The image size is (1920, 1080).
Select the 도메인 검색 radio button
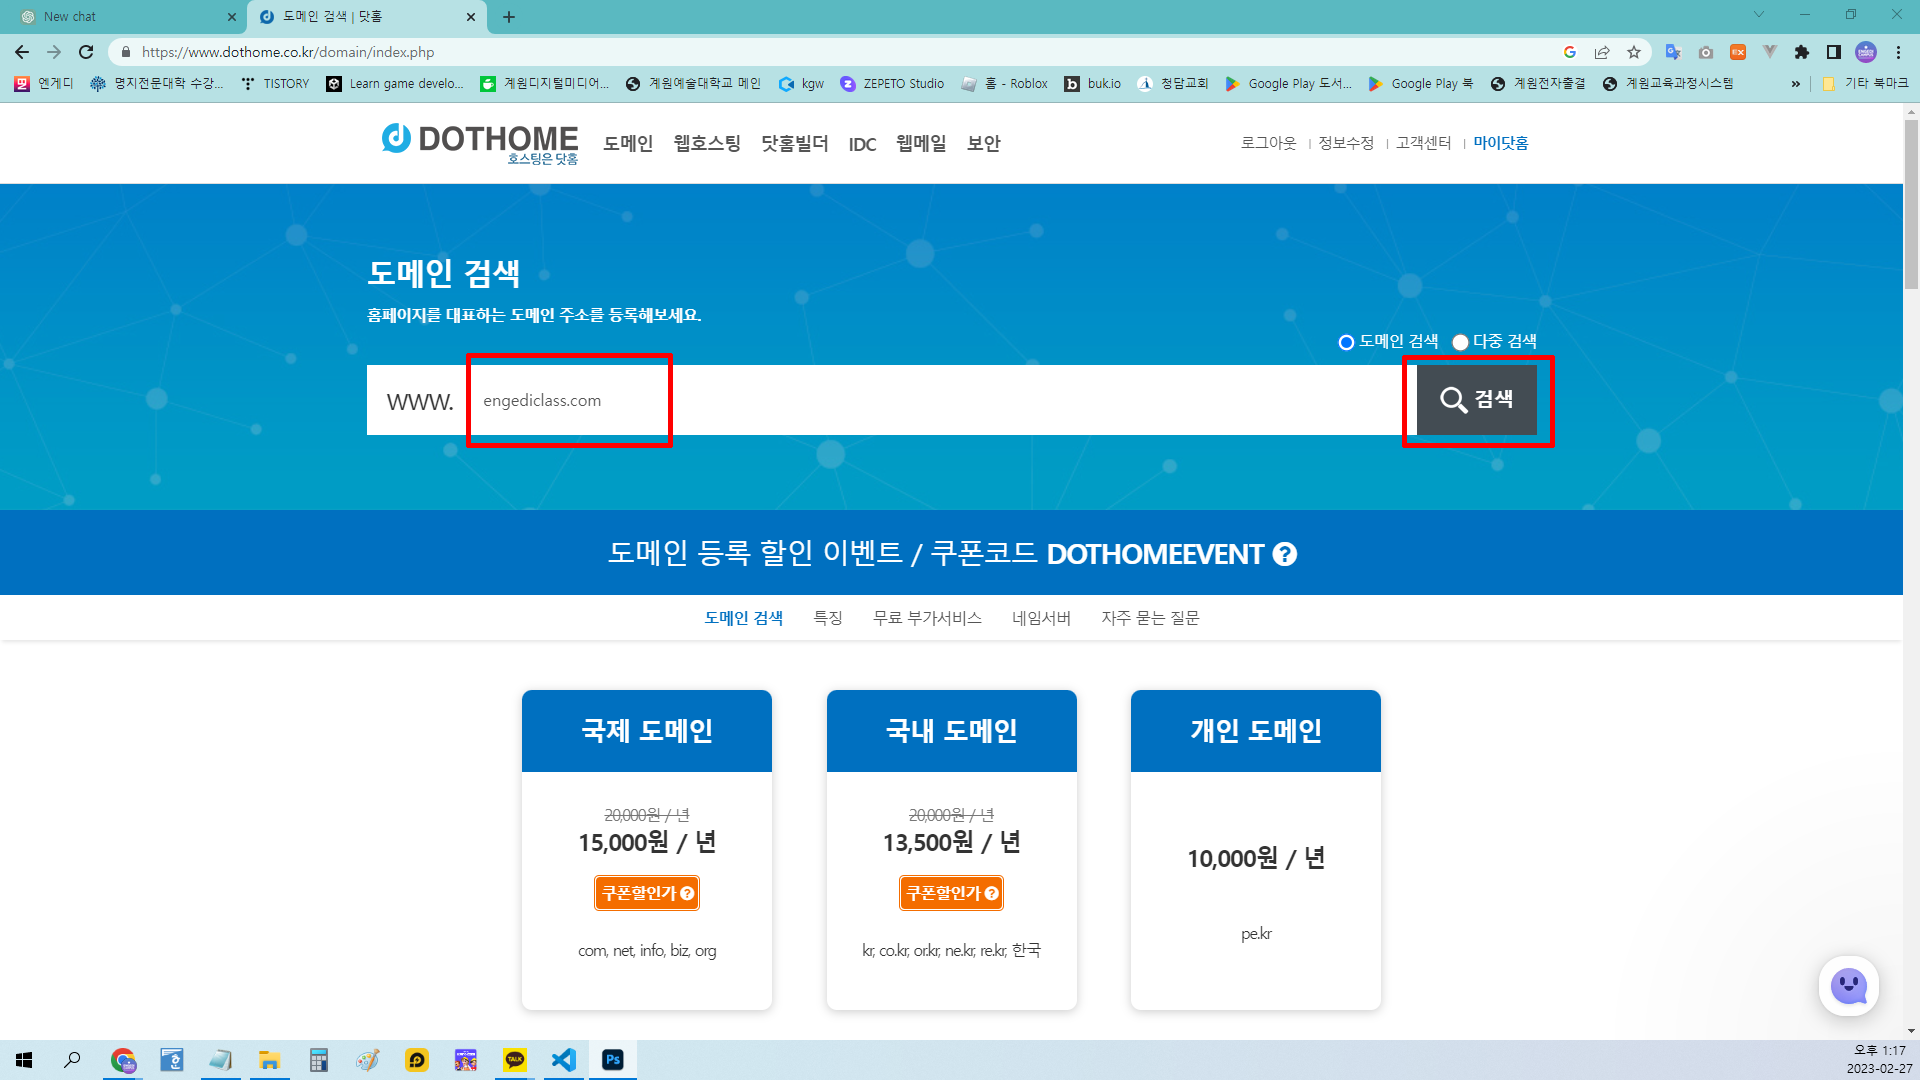click(x=1346, y=341)
